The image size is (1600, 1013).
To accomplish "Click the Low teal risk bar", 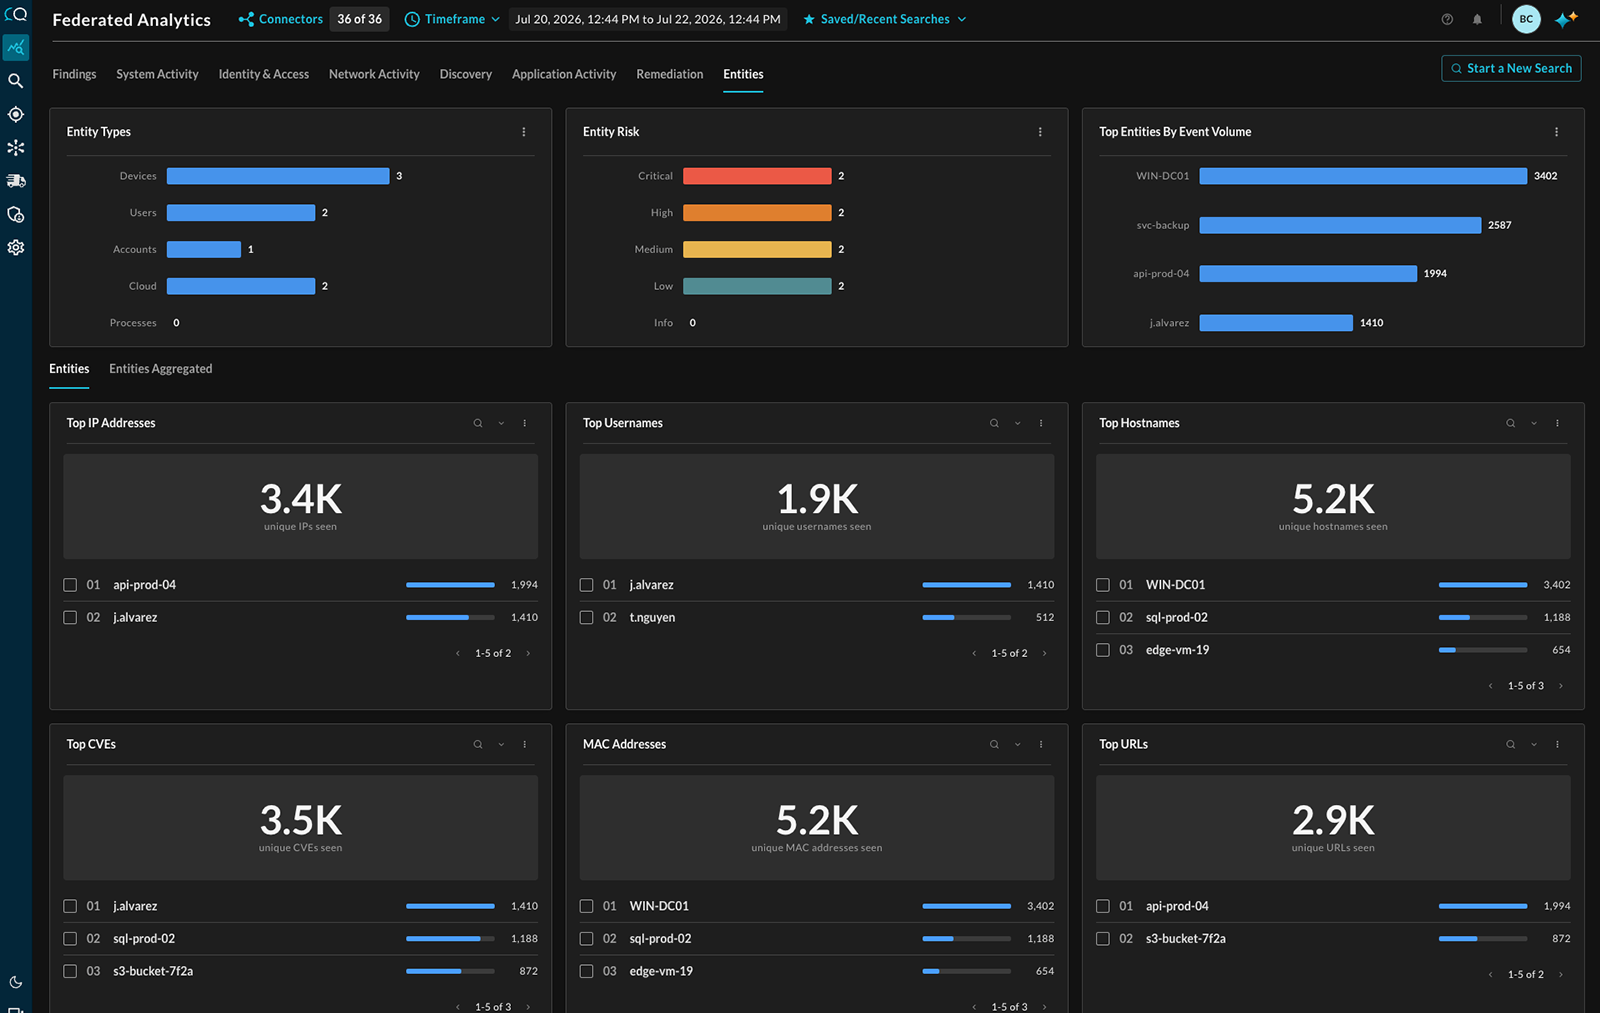I will click(757, 286).
